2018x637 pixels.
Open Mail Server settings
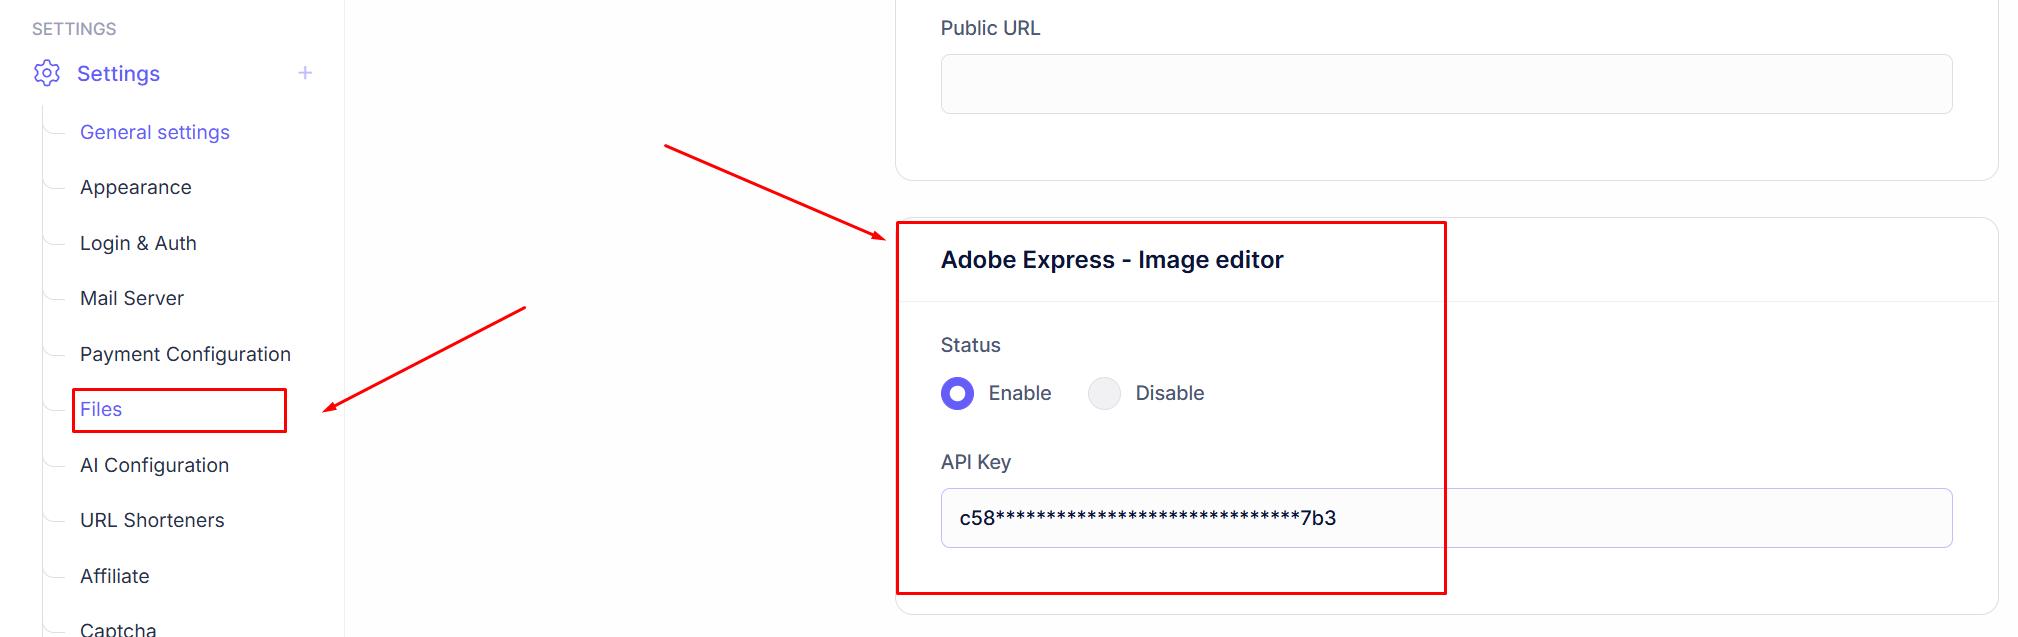click(x=132, y=298)
